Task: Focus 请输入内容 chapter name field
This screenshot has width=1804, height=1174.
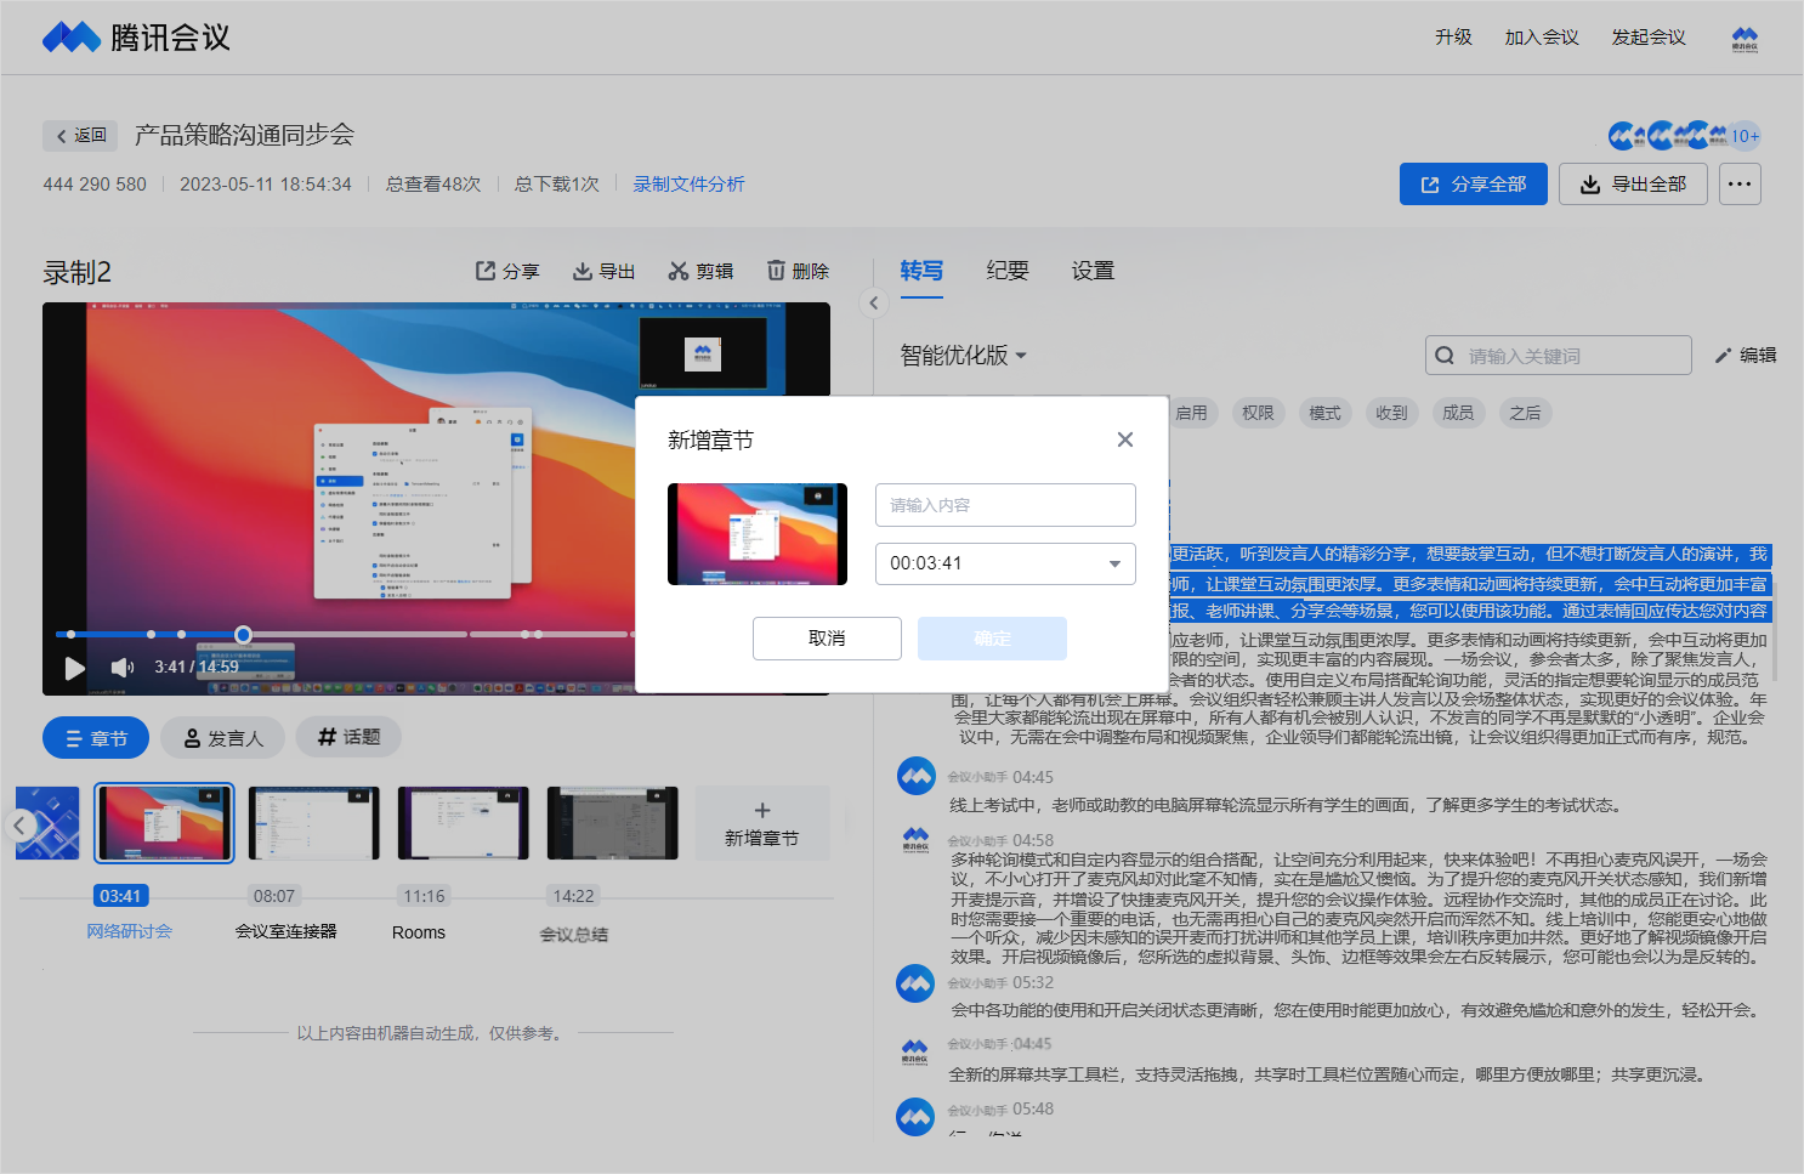Action: [x=1005, y=505]
